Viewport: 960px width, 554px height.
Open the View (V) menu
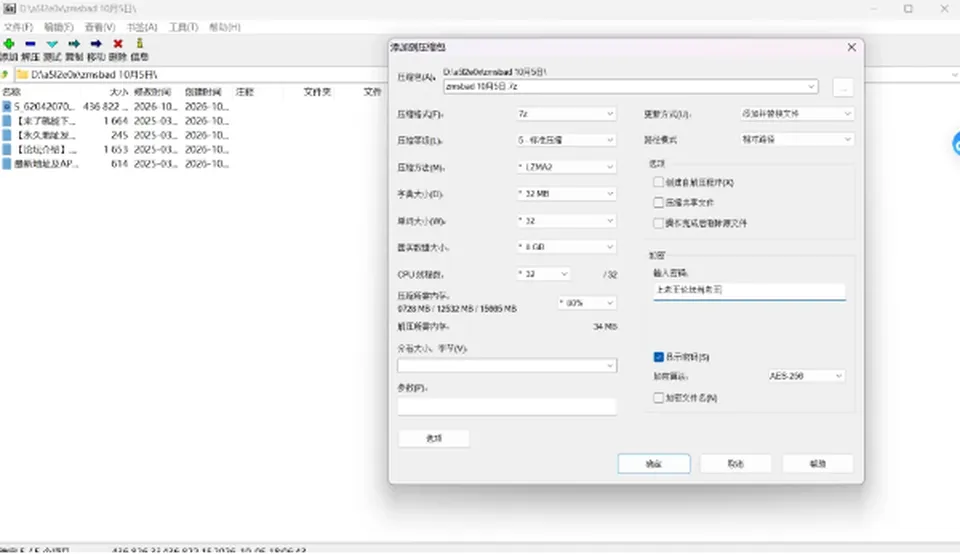tap(100, 28)
